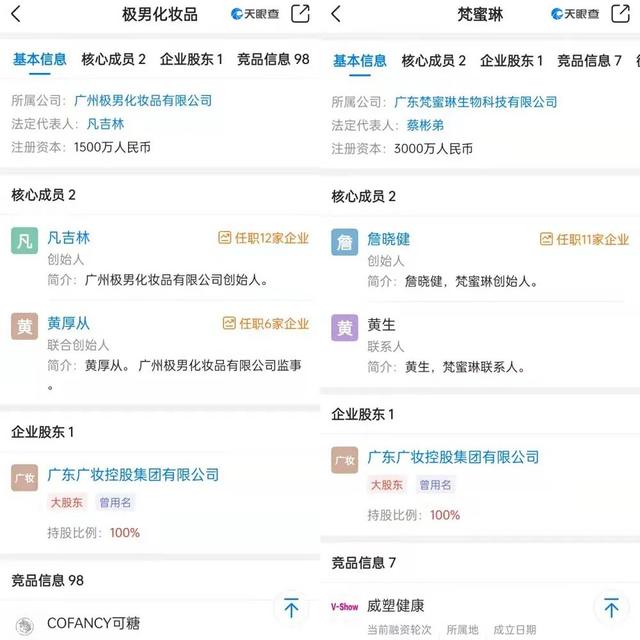This screenshot has width=640, height=640.
Task: Tap V-Show logo of 威塑健康
Action: click(x=344, y=607)
